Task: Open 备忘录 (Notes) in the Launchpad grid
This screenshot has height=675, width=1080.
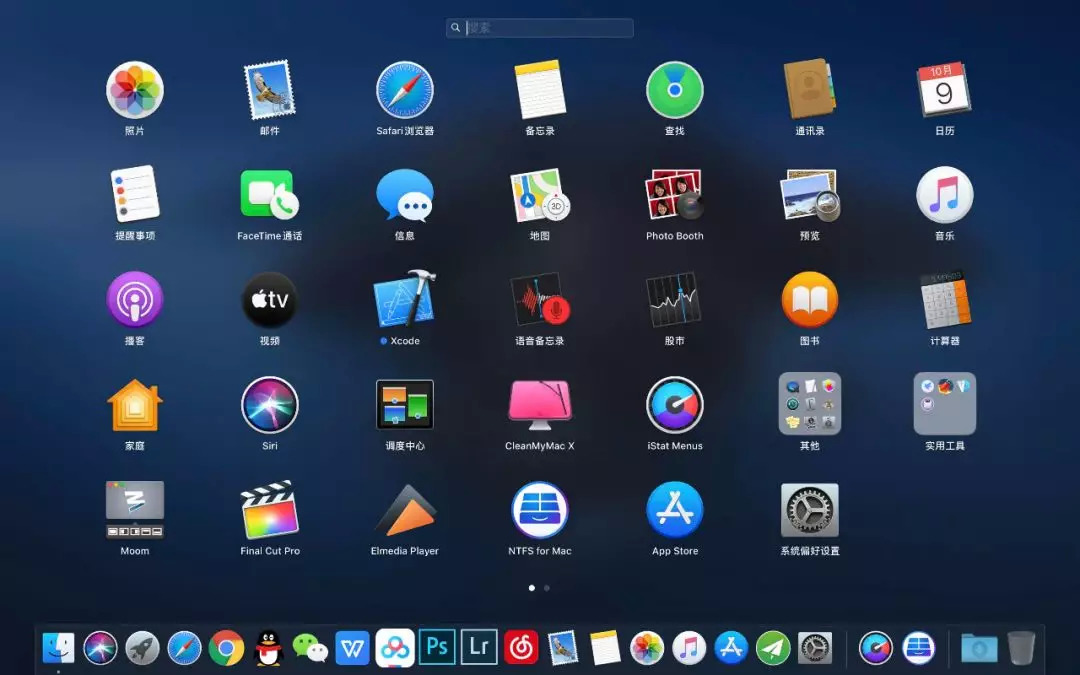Action: coord(540,90)
